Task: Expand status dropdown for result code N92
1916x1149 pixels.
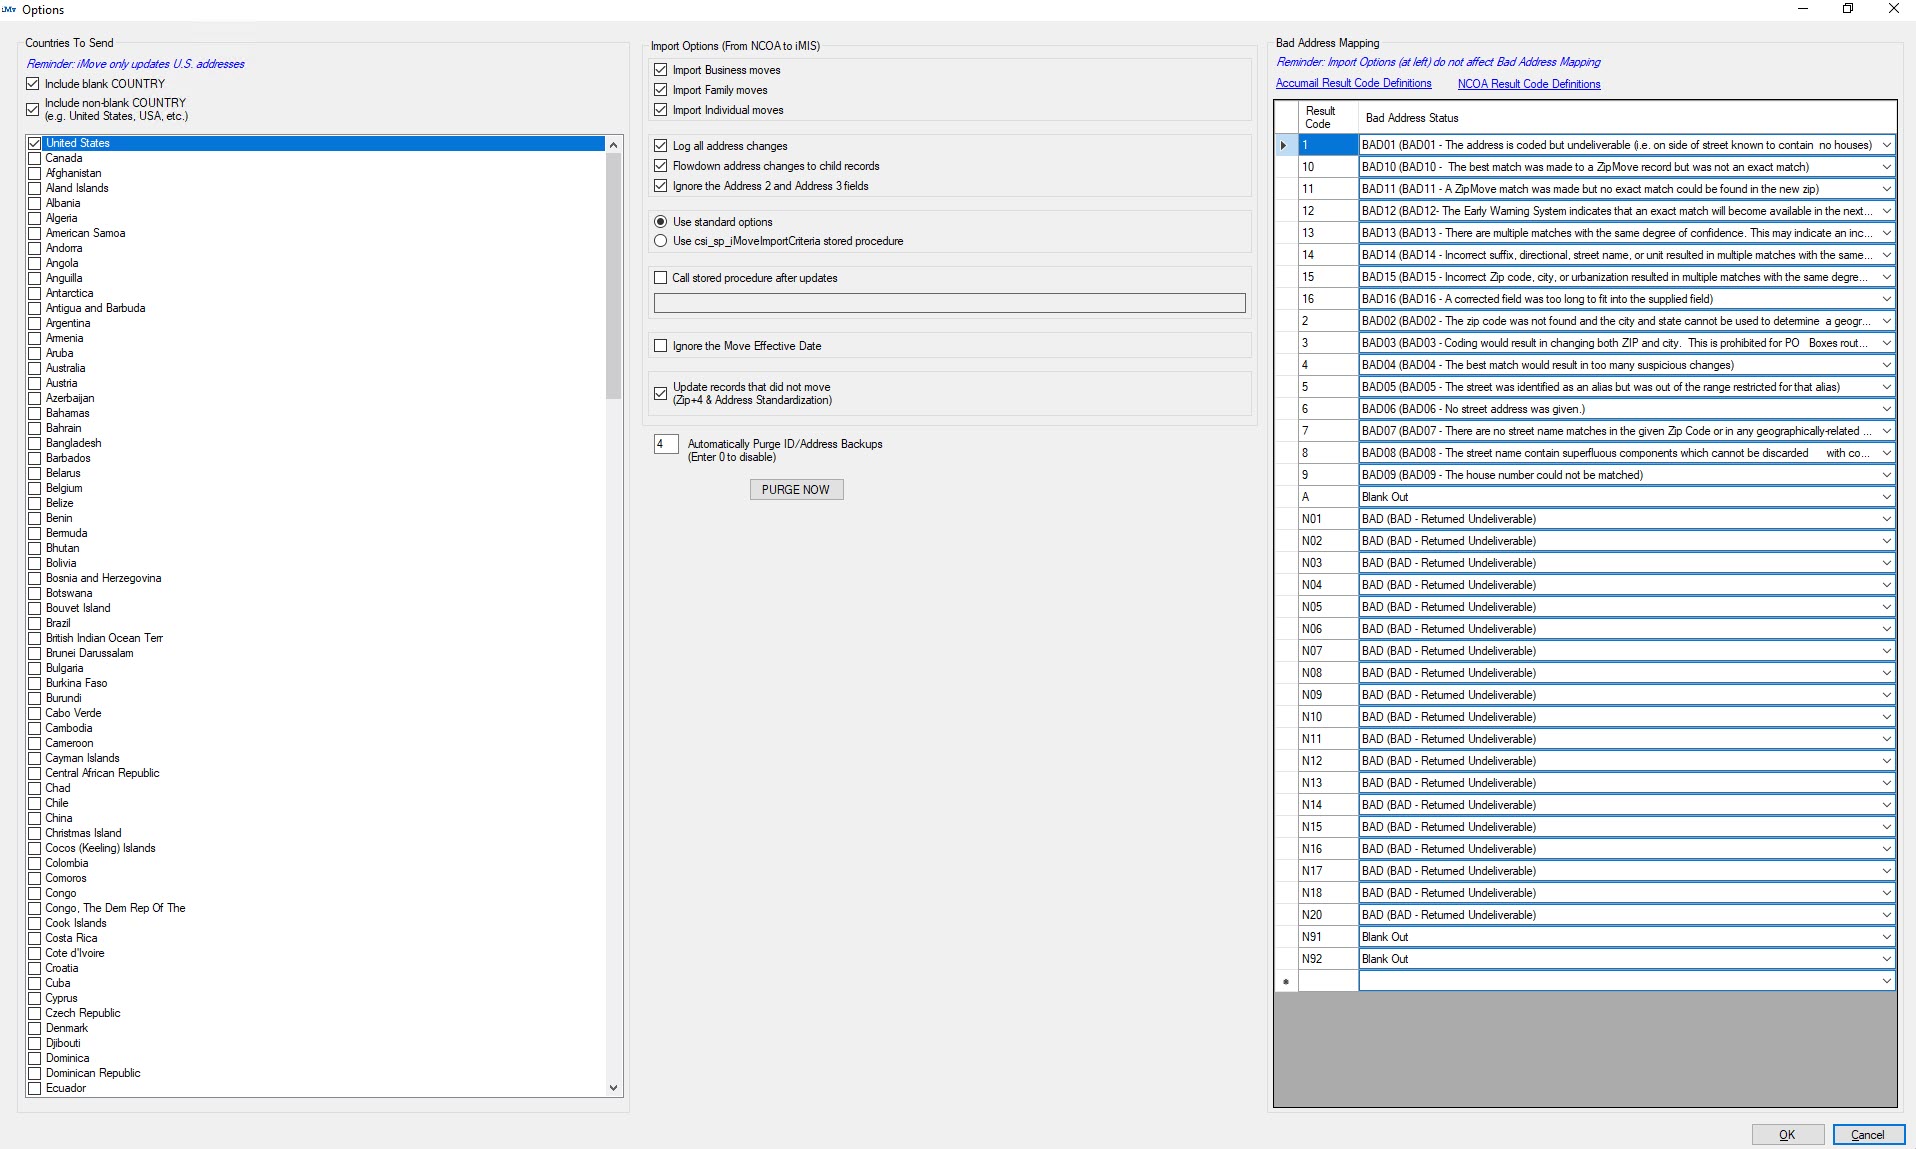Action: (1886, 959)
